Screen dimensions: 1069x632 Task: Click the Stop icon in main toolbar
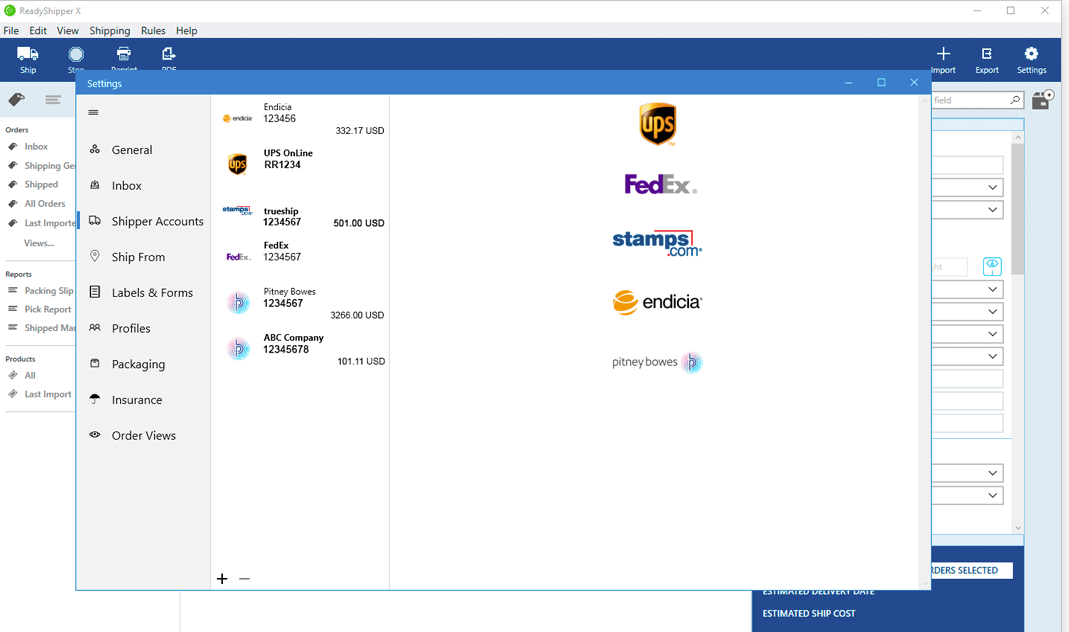(x=76, y=54)
